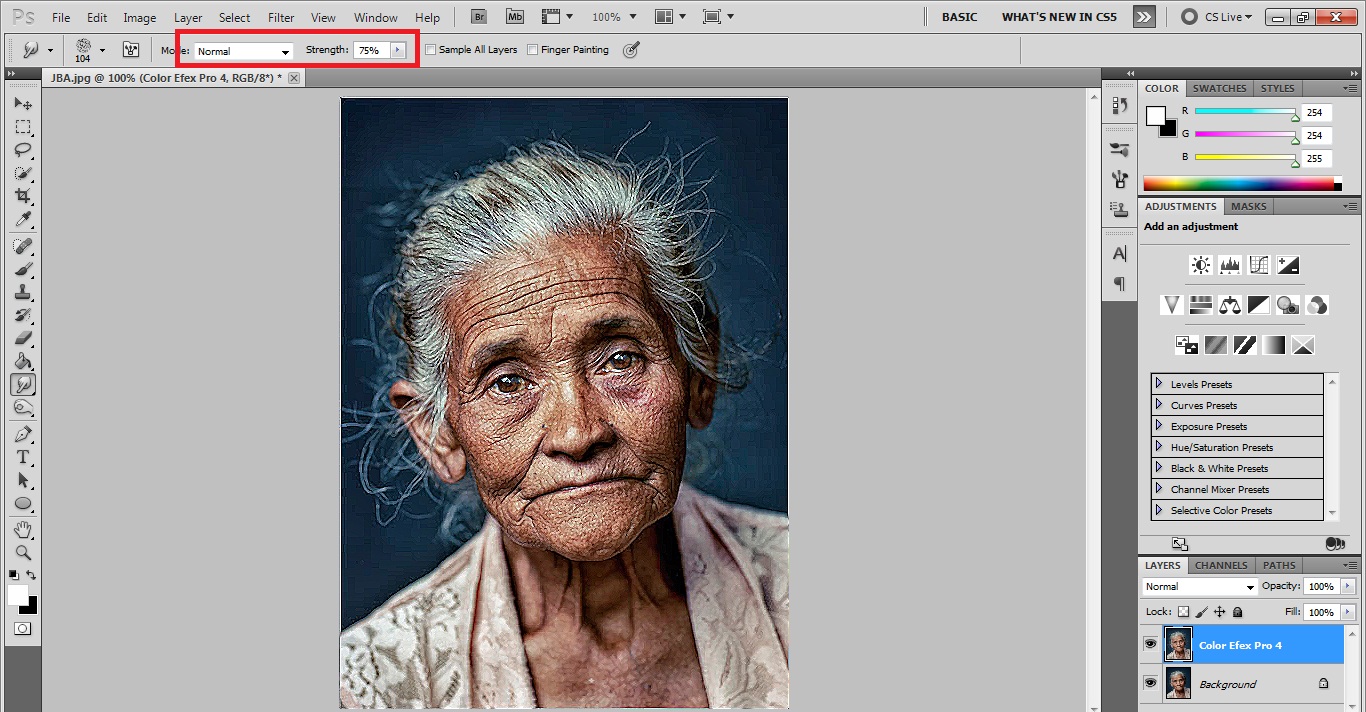Image resolution: width=1366 pixels, height=712 pixels.
Task: Select the Hand tool
Action: coord(22,529)
